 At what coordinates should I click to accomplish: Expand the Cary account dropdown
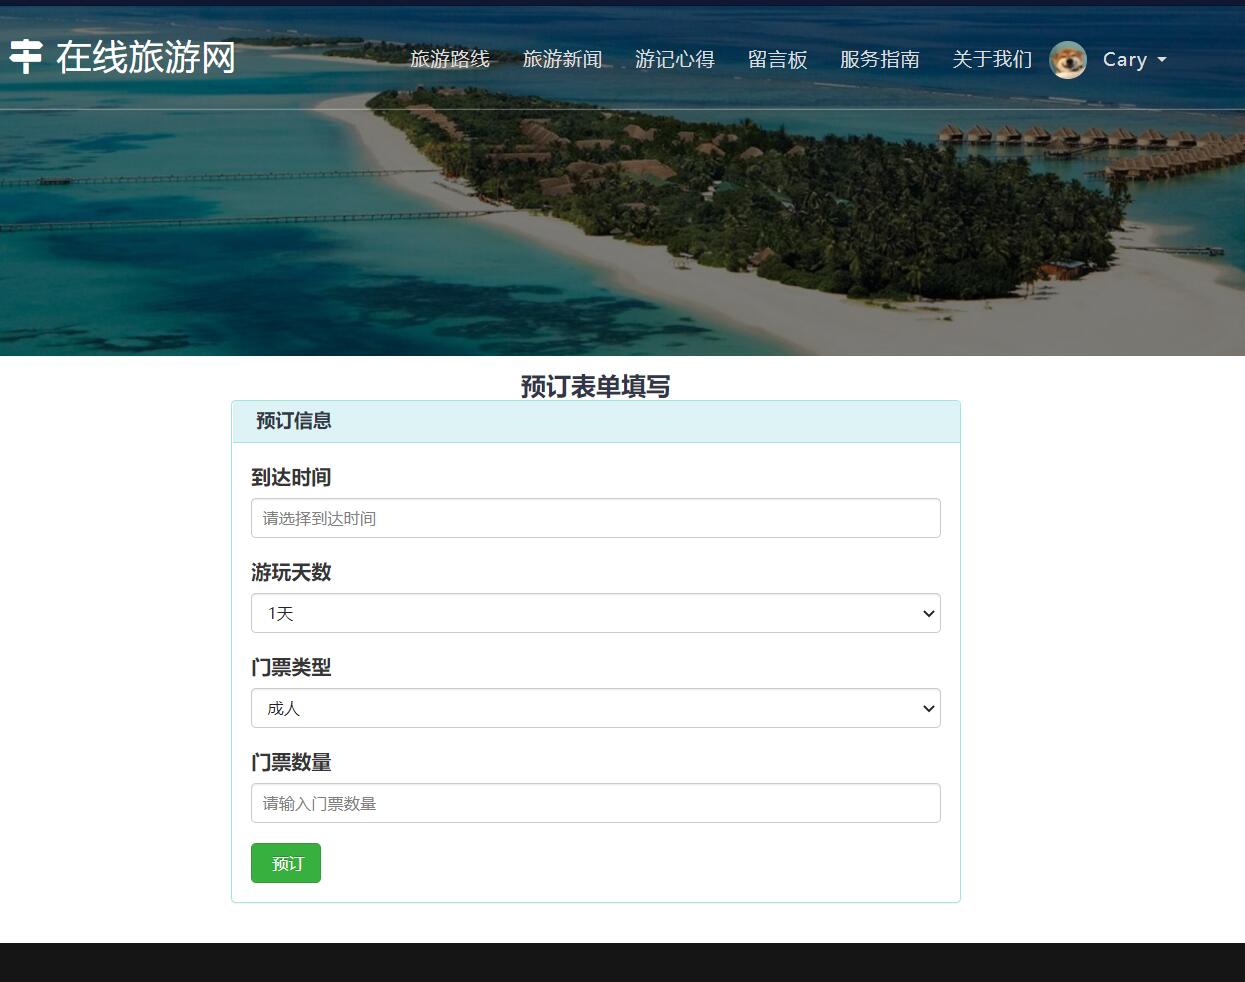point(1134,60)
